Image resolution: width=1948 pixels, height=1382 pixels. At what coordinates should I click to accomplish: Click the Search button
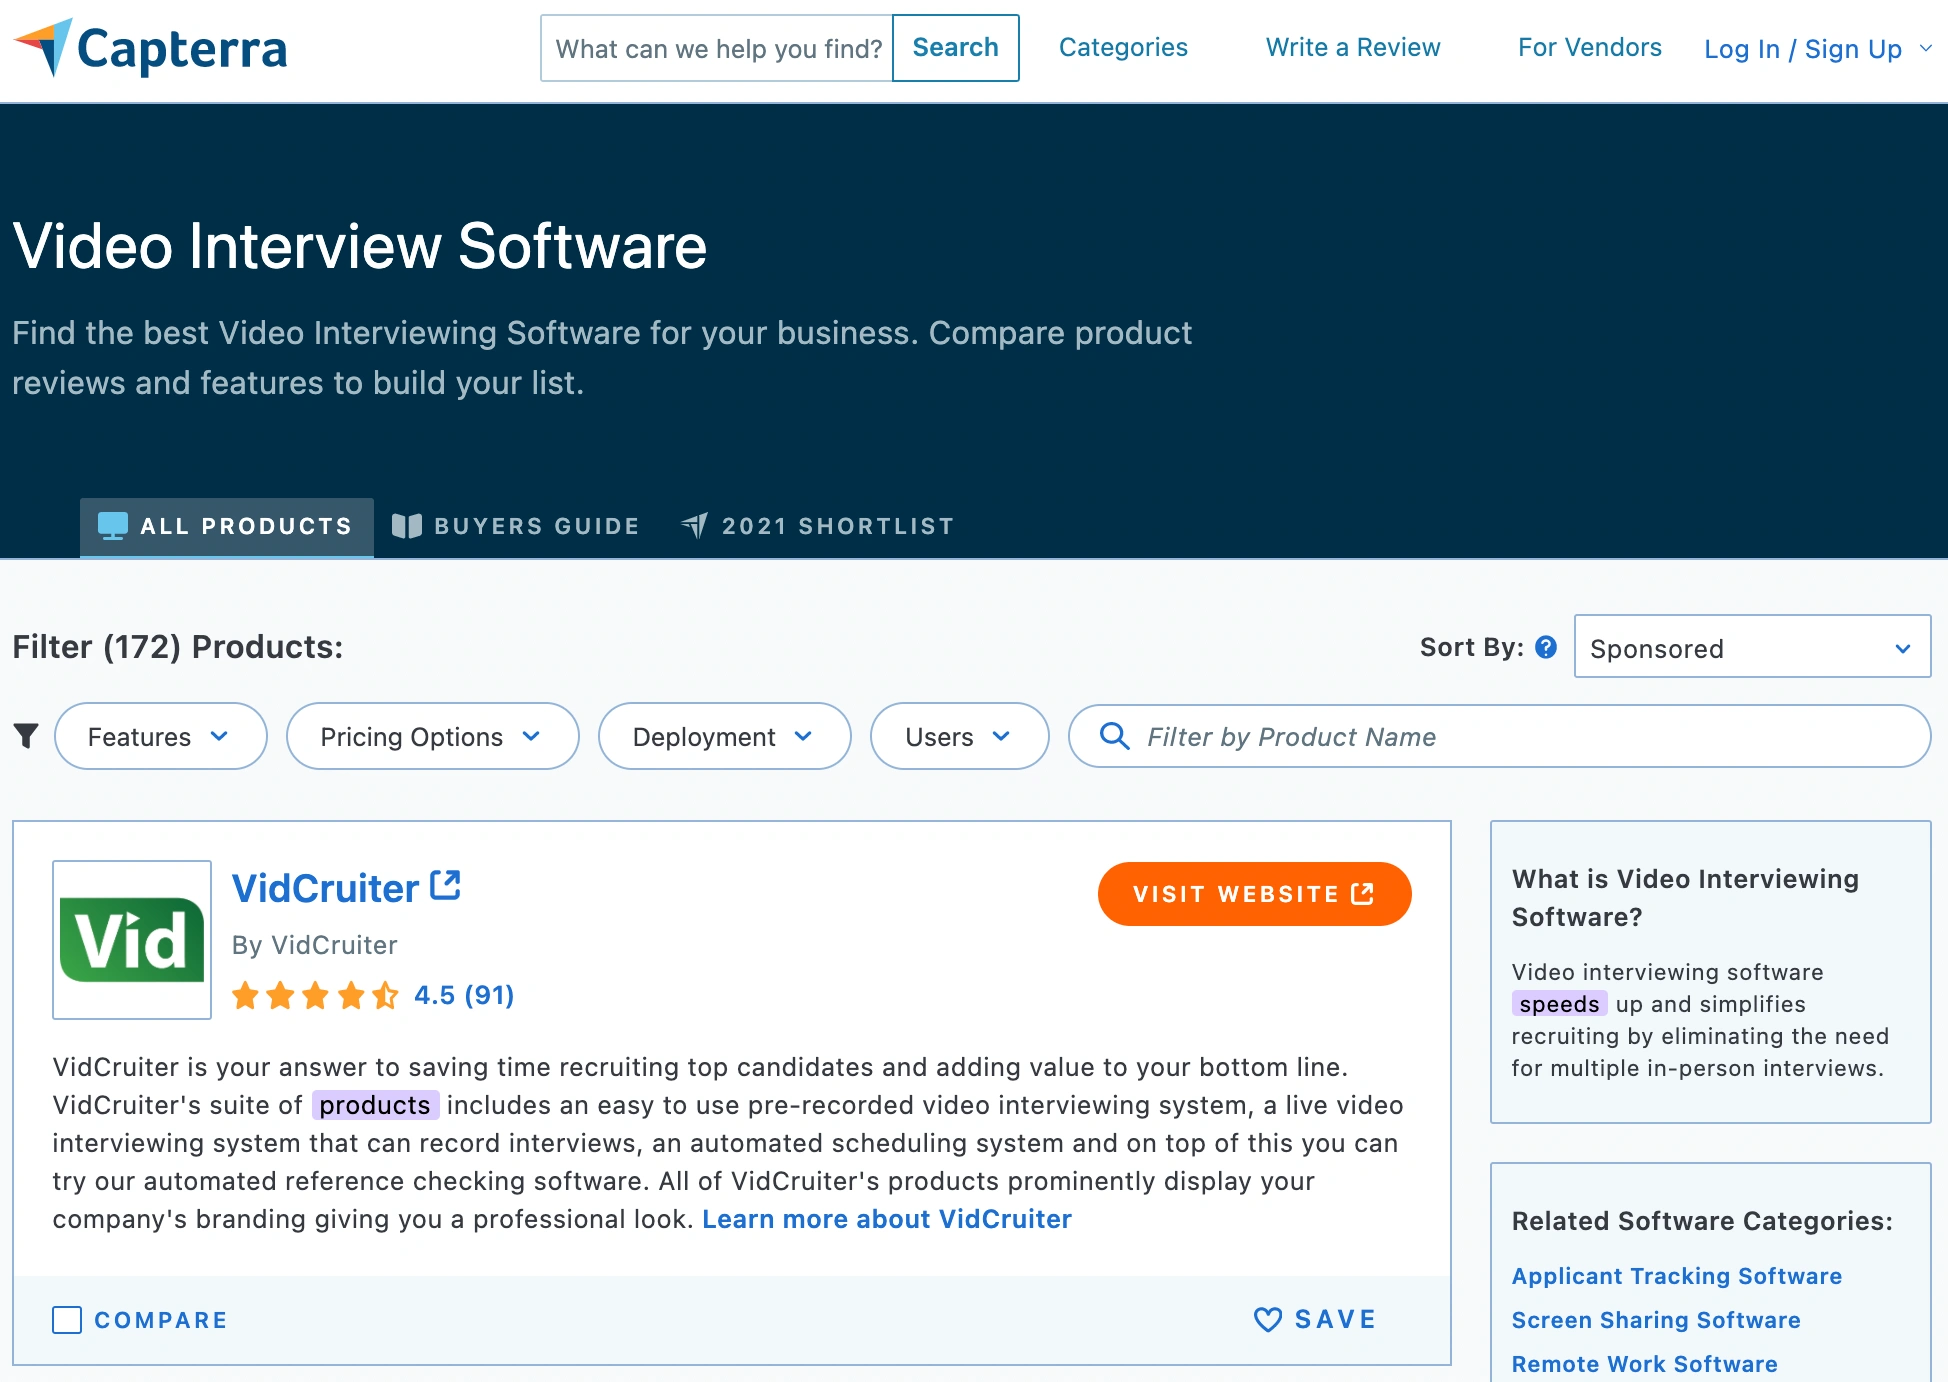point(956,48)
